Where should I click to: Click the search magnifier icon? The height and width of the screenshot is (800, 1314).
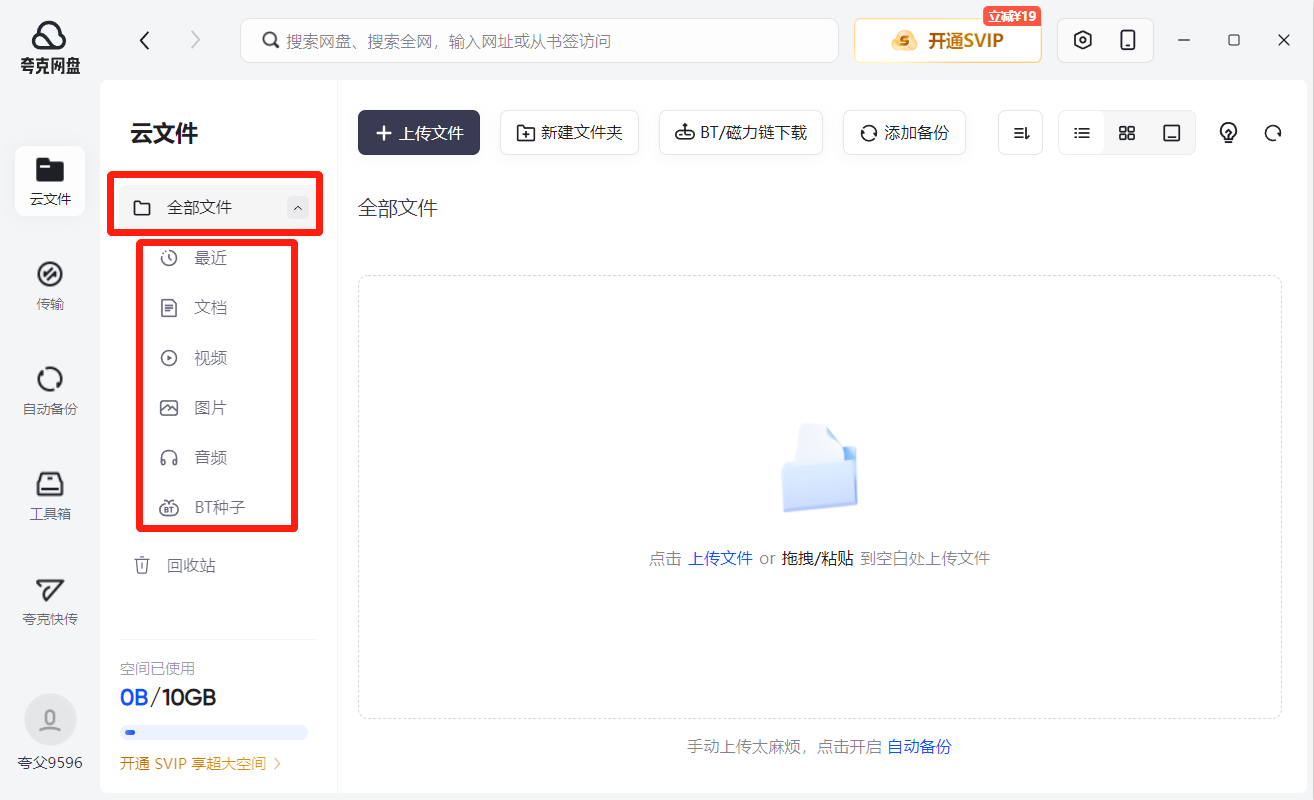(270, 41)
